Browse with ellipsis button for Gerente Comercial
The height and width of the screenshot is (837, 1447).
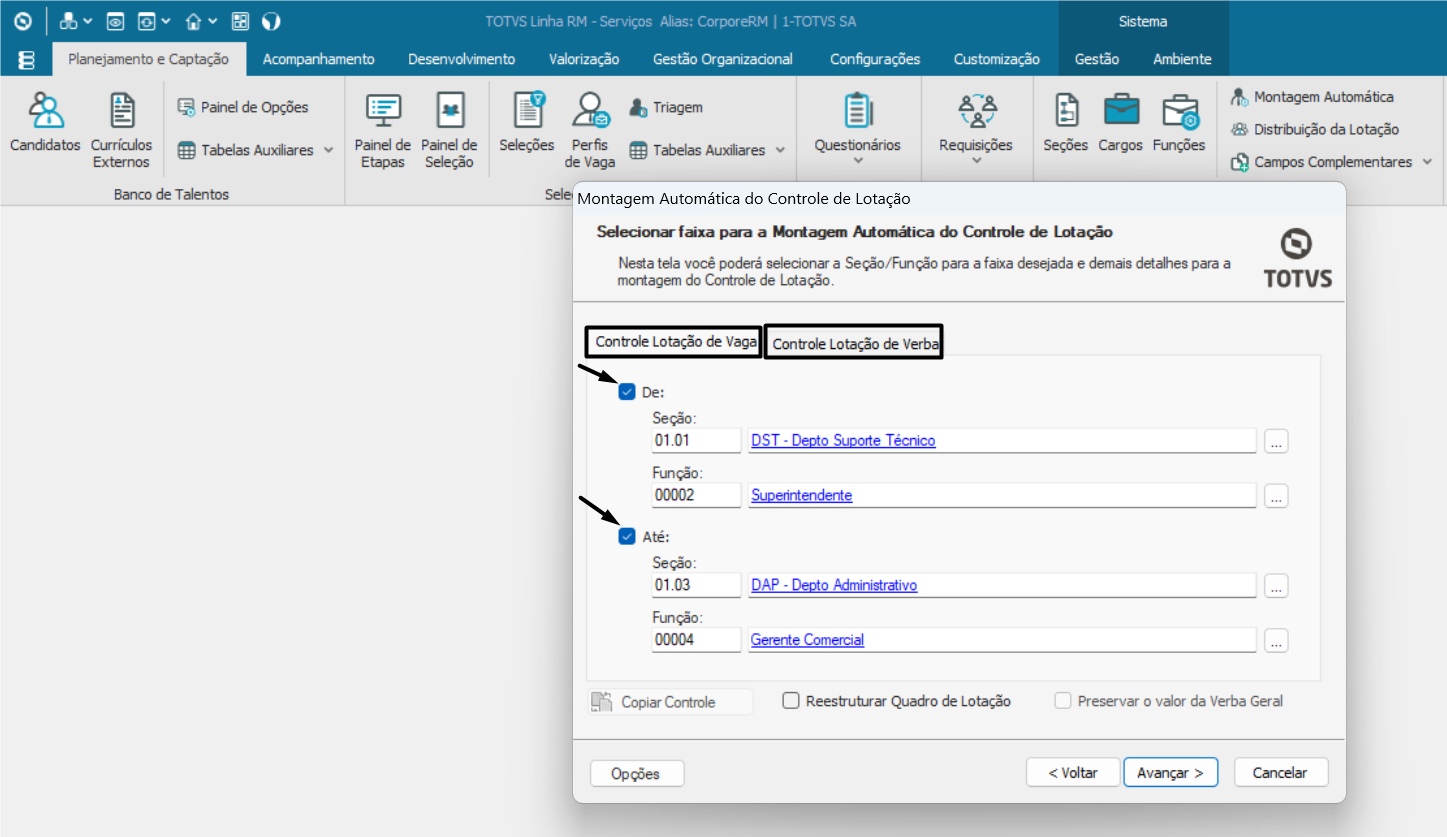1275,641
